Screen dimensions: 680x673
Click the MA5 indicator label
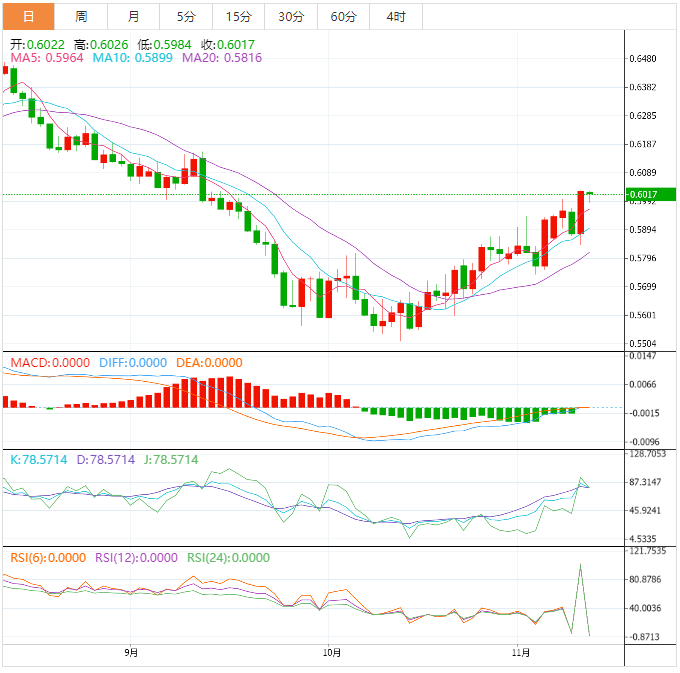pyautogui.click(x=46, y=58)
